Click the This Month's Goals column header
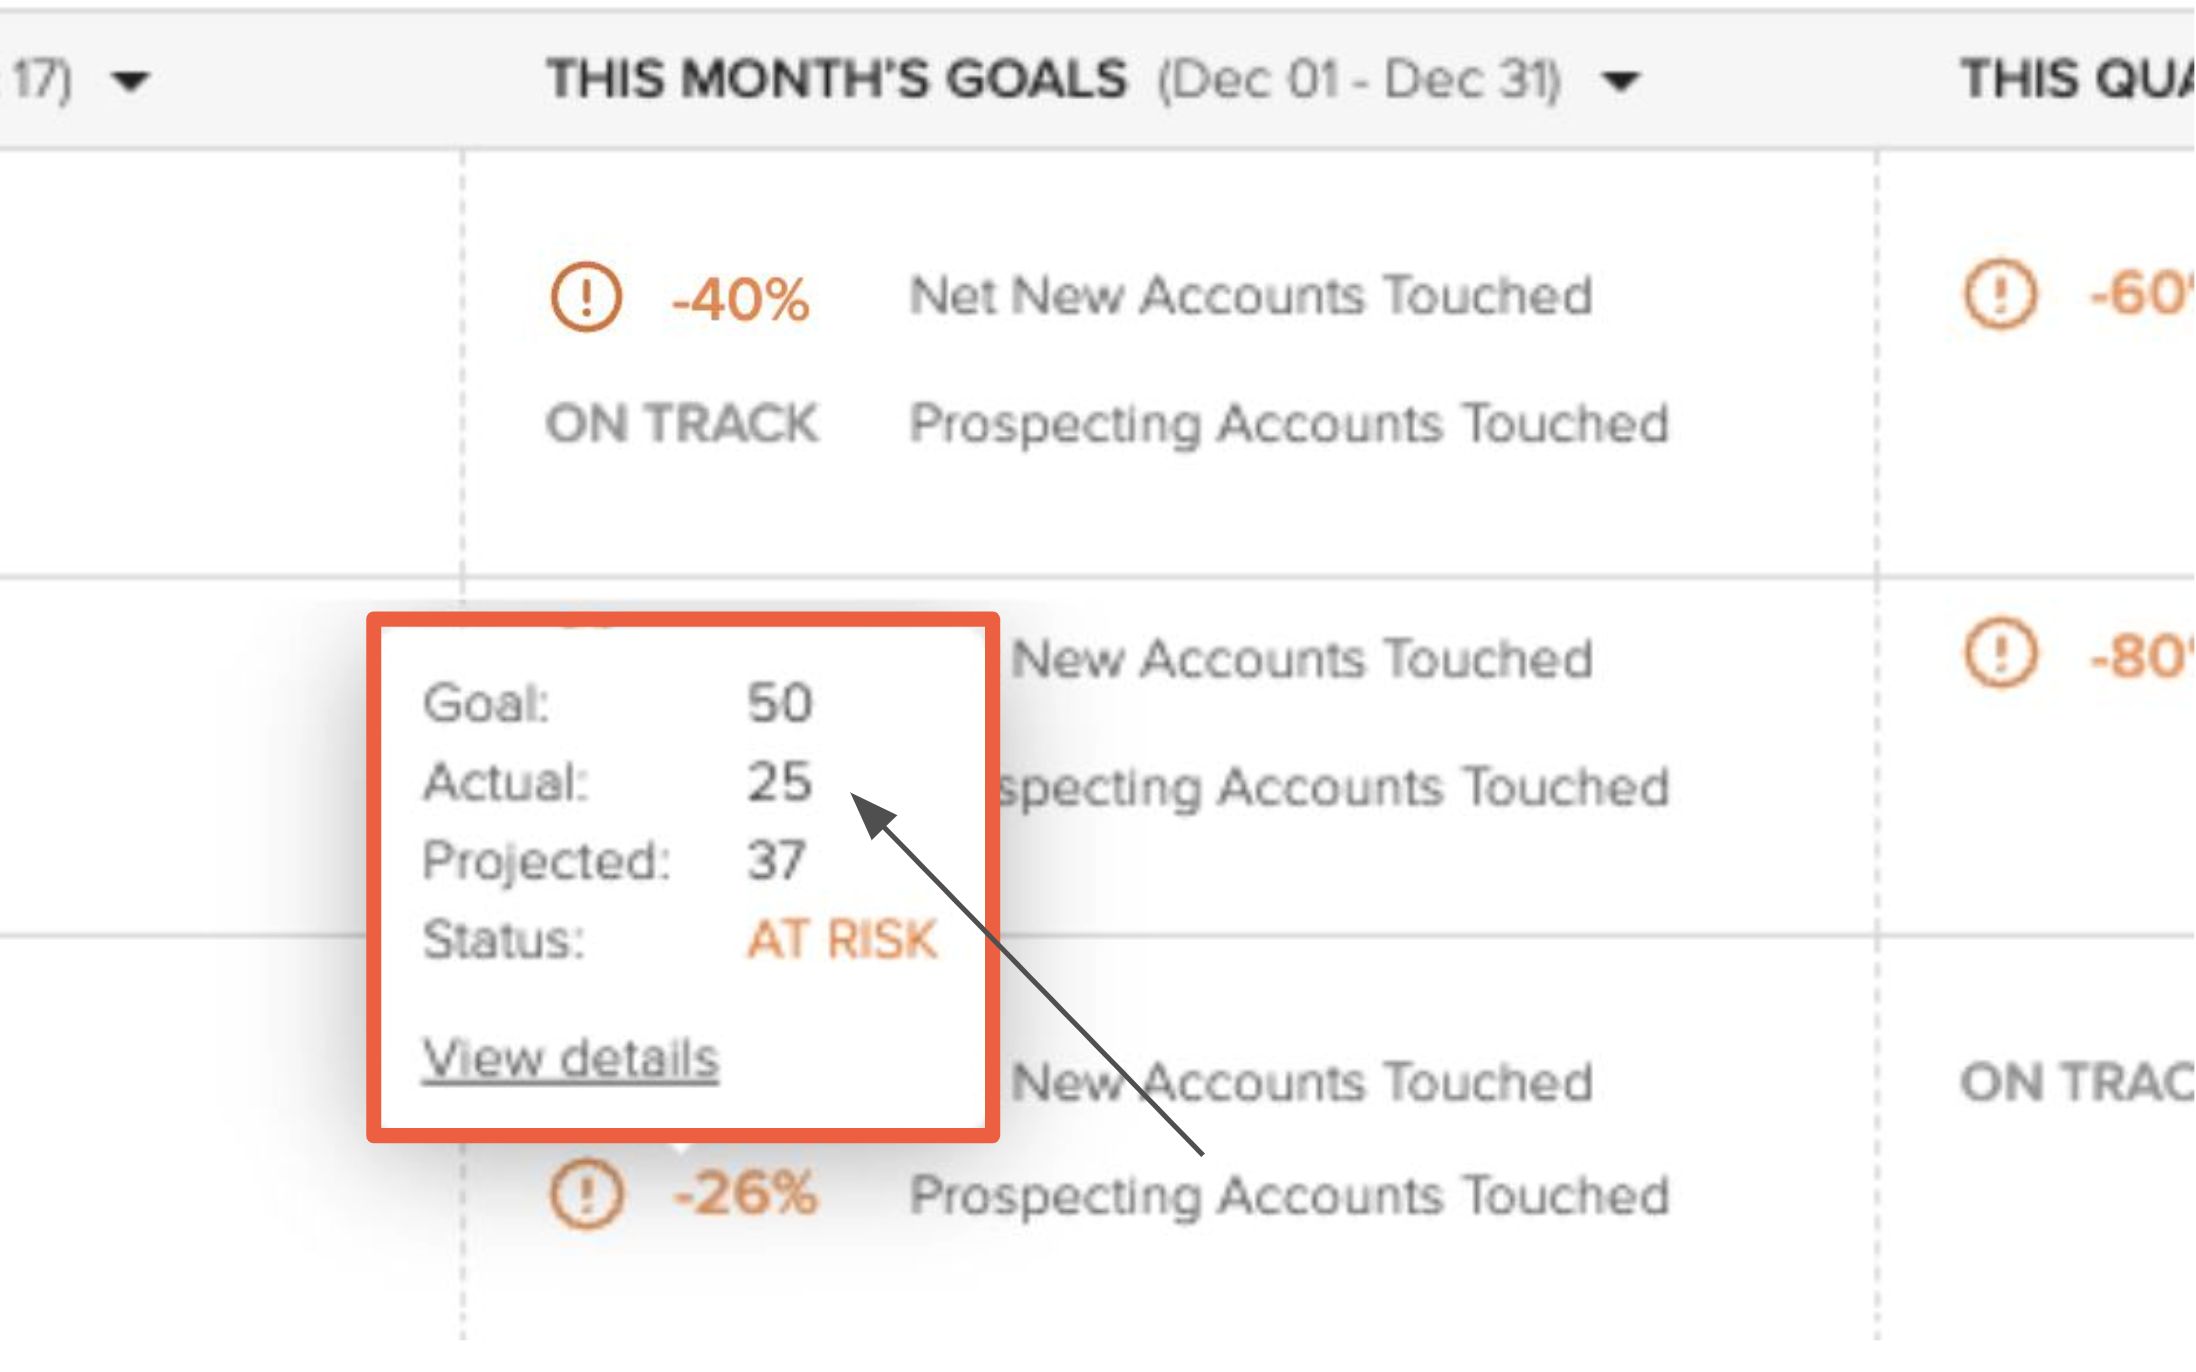 point(836,79)
